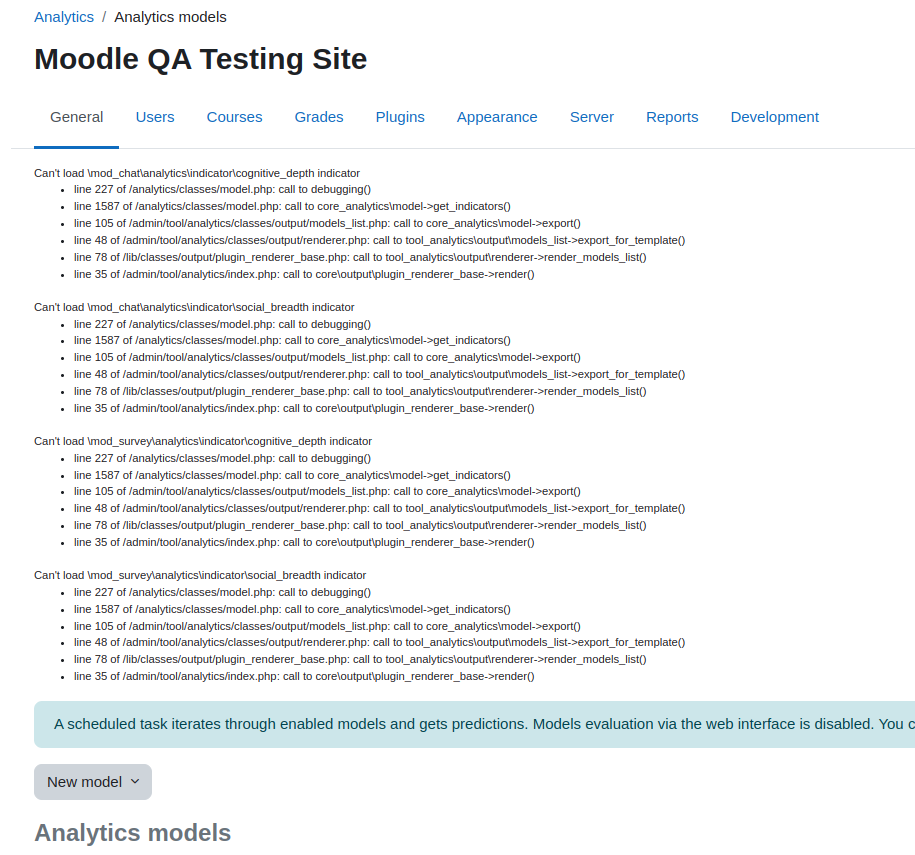The width and height of the screenshot is (915, 855).
Task: Select the Appearance tab
Action: (497, 117)
